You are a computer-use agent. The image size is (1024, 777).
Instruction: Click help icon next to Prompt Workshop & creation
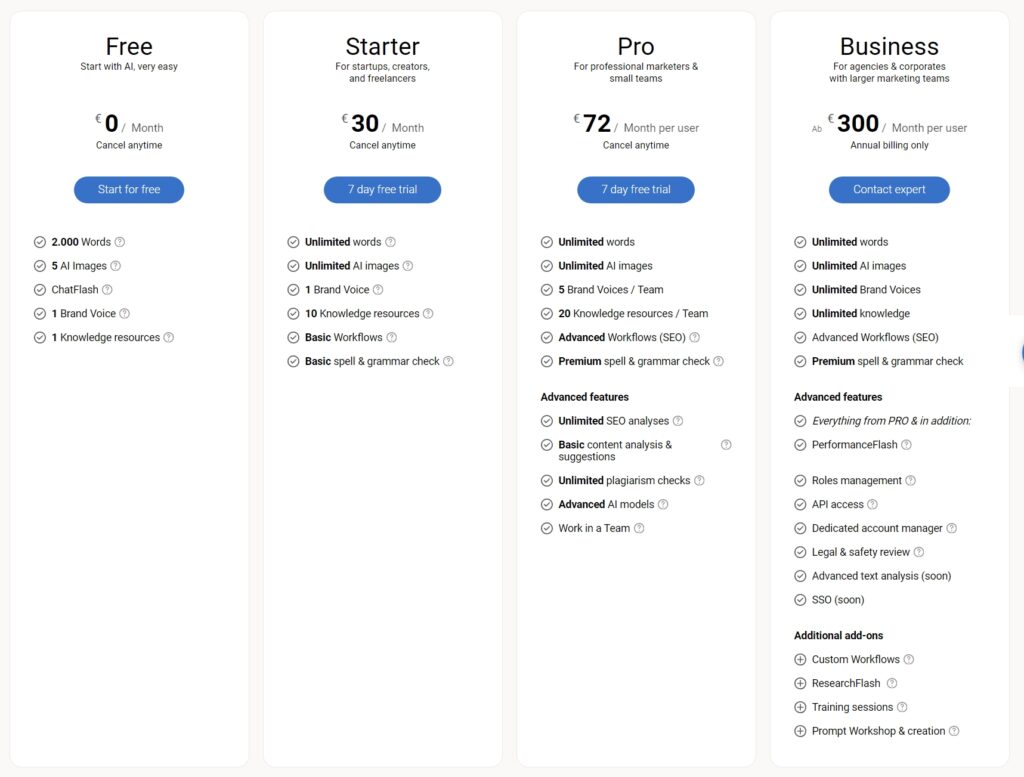click(x=953, y=731)
